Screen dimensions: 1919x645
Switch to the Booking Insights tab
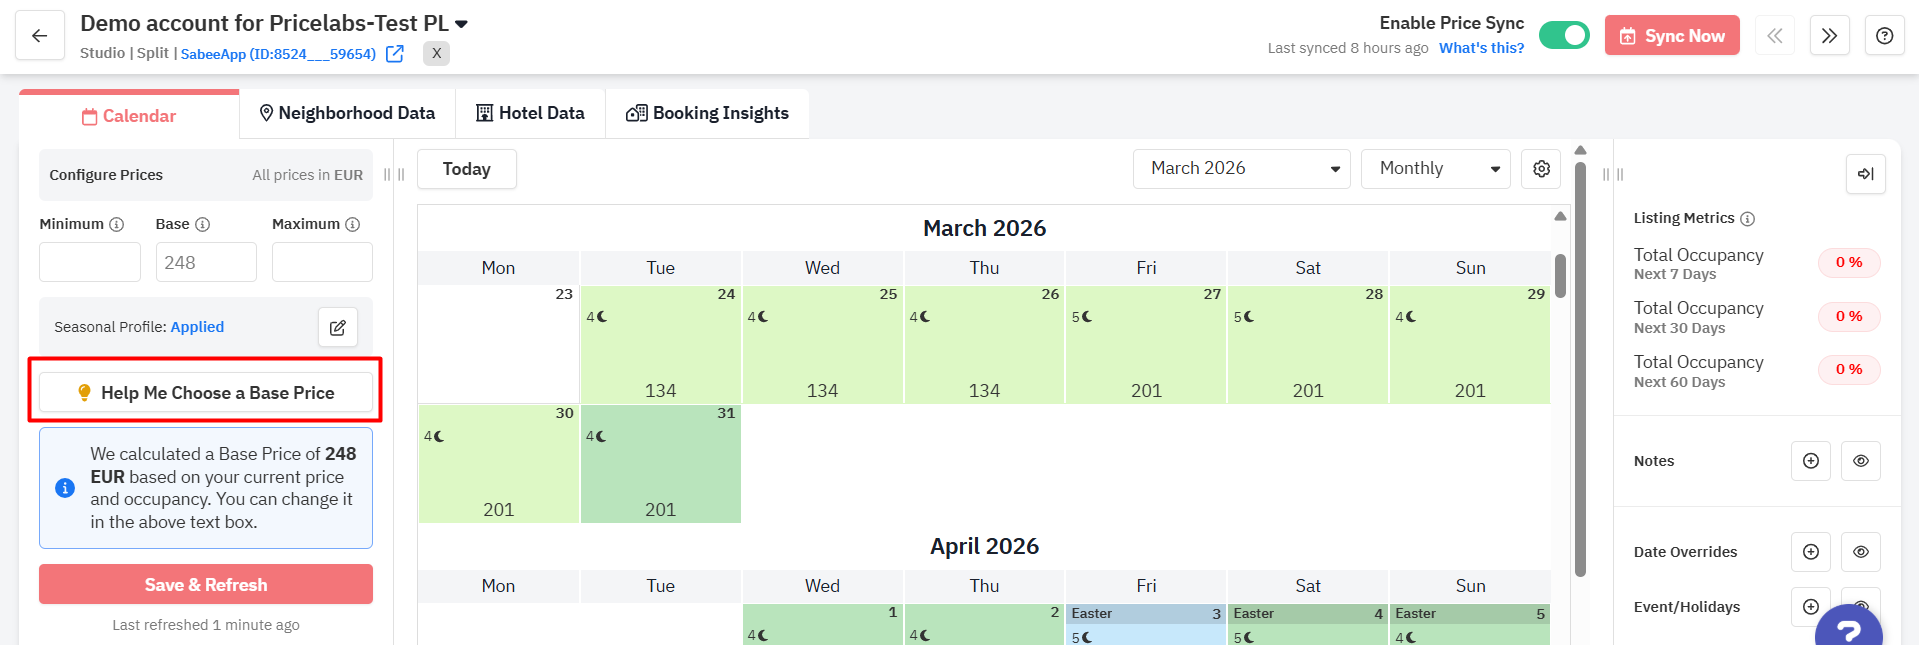coord(707,114)
